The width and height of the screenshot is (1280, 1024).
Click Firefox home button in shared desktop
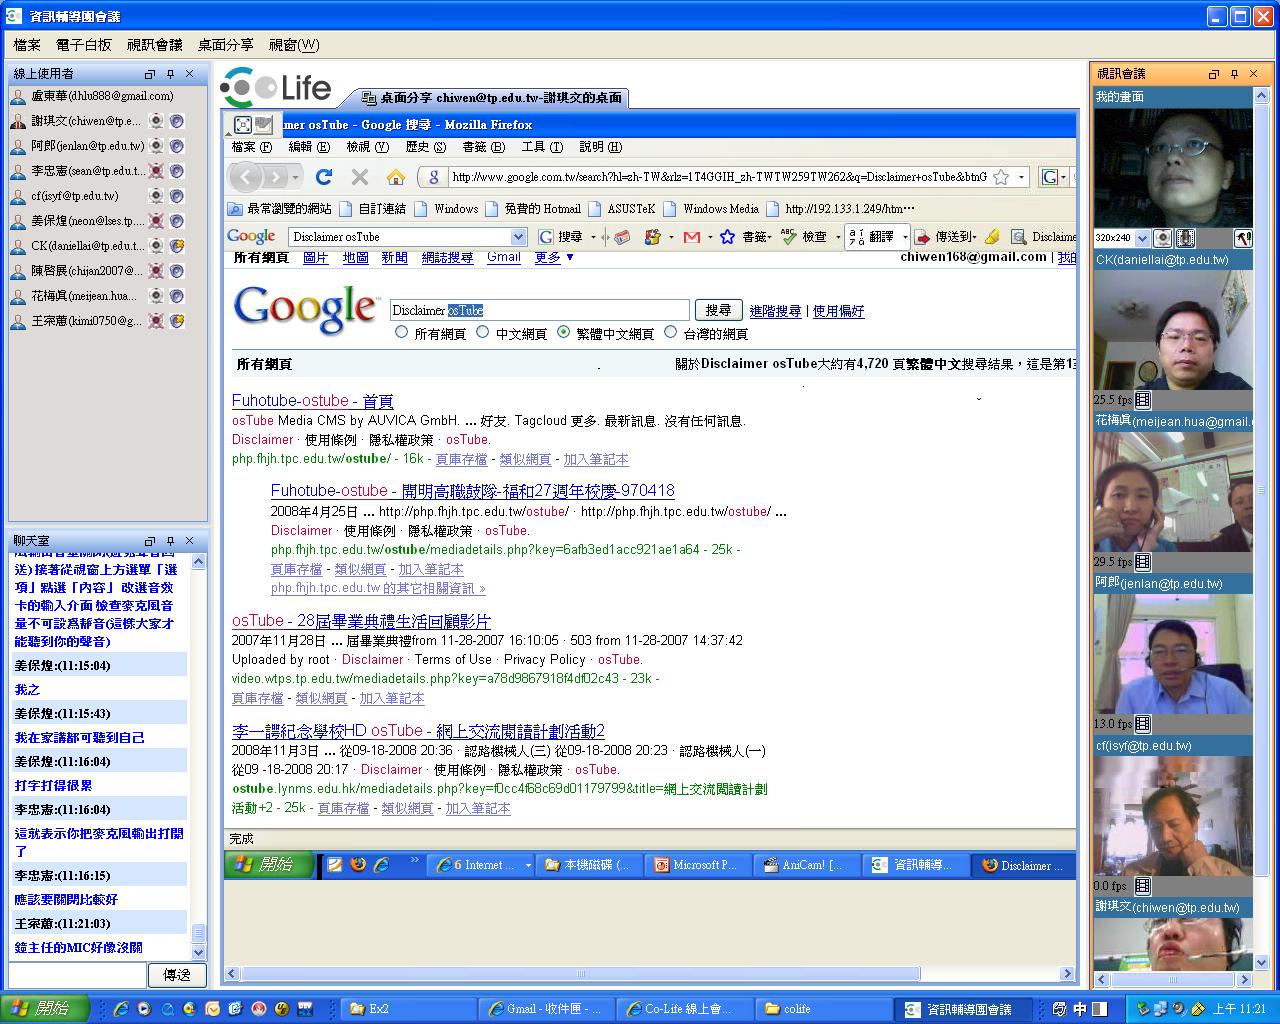(x=396, y=177)
